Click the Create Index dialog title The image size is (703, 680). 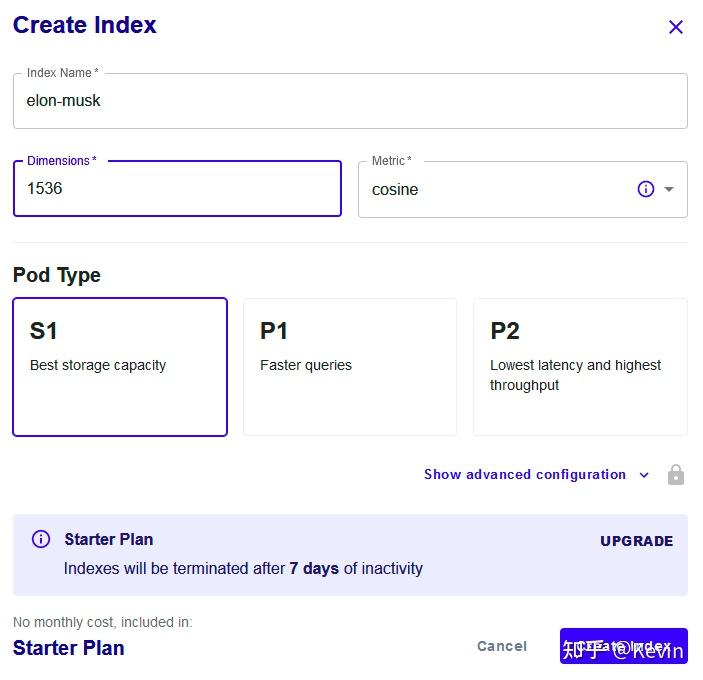click(x=85, y=25)
